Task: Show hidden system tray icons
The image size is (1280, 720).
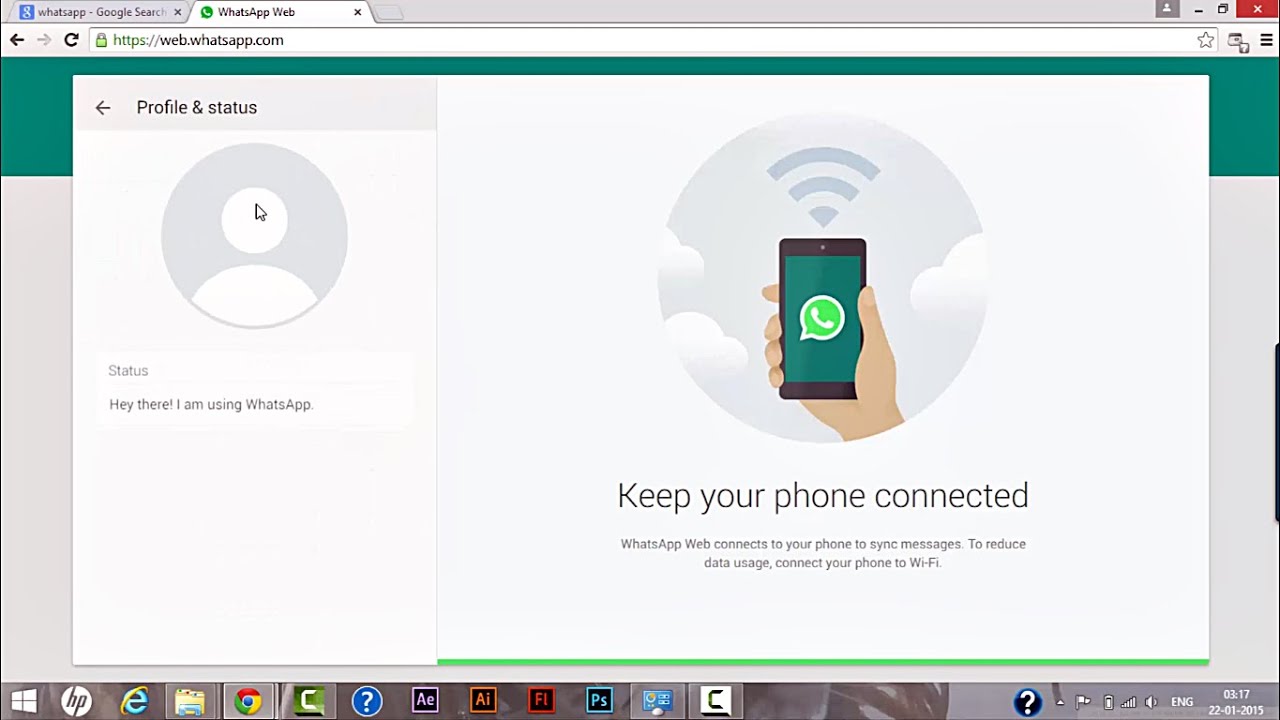Action: tap(1060, 702)
